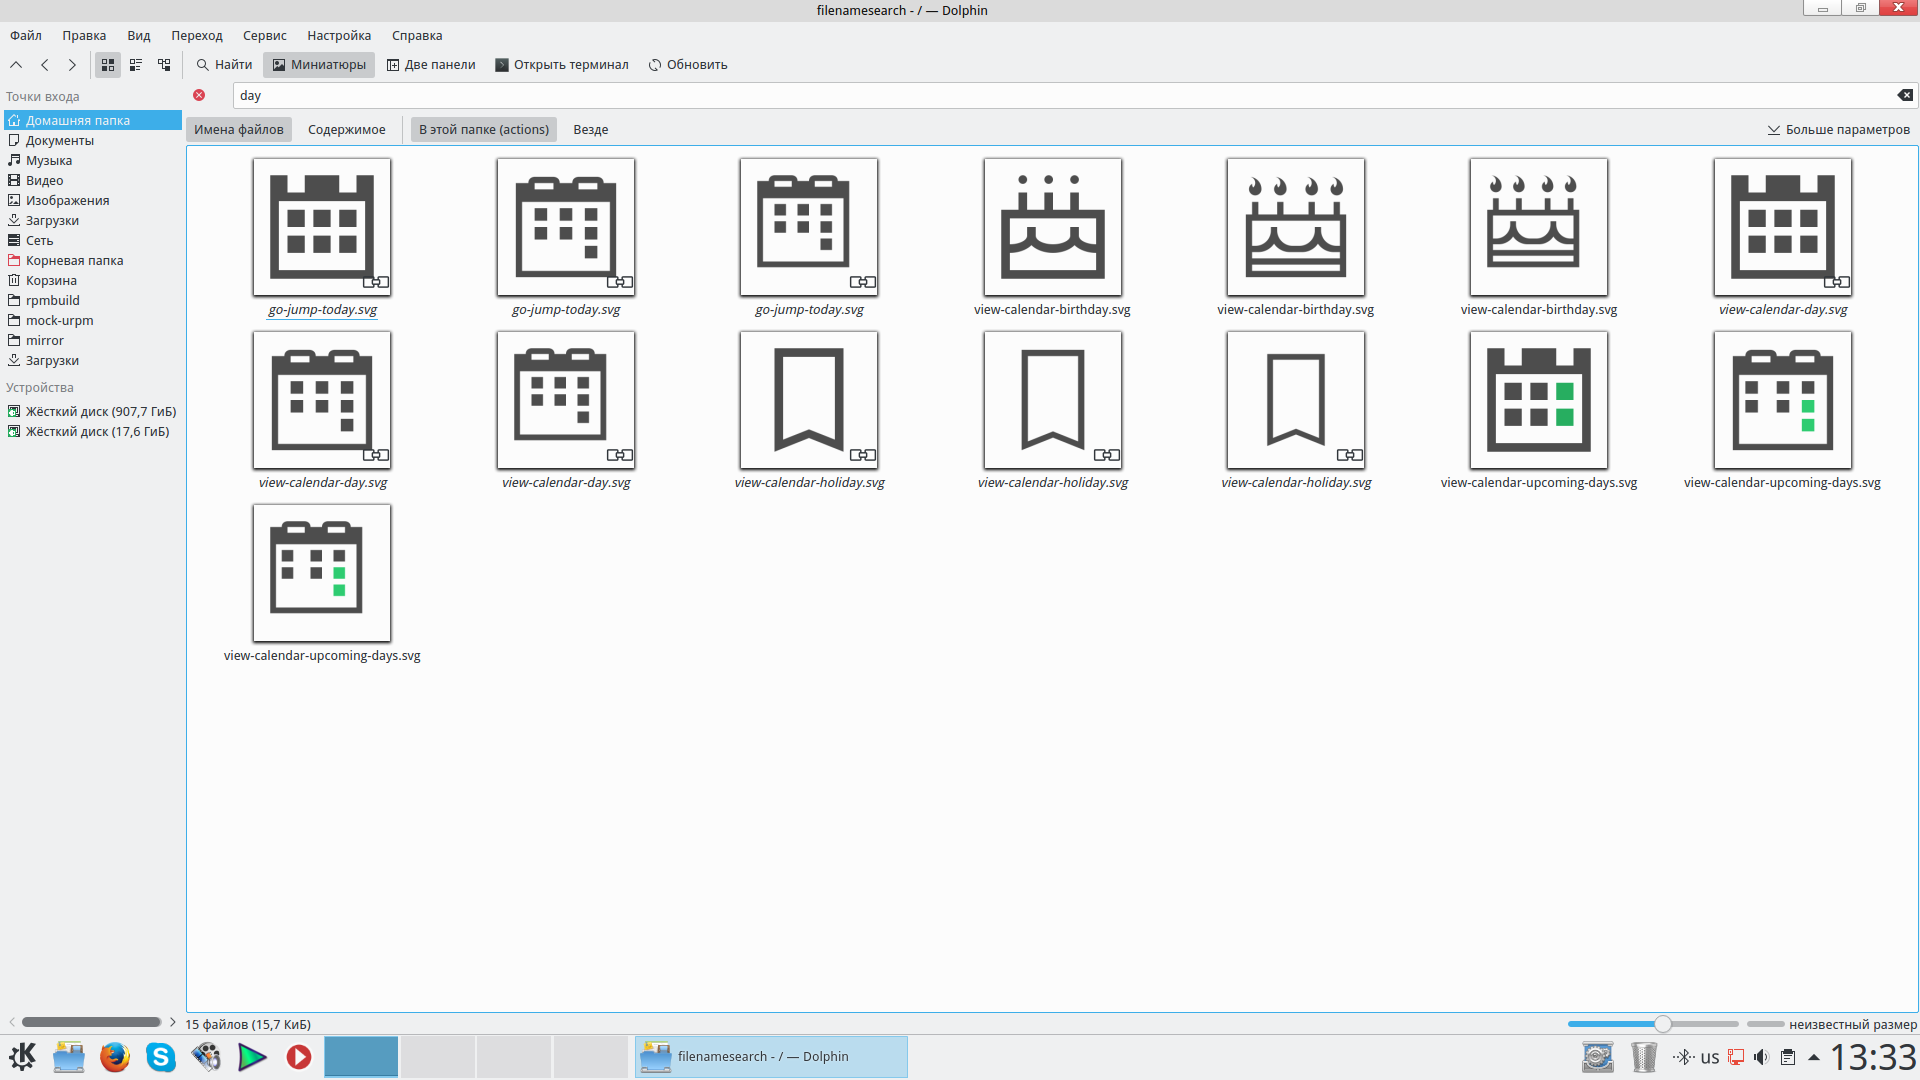Image resolution: width=1920 pixels, height=1080 pixels.
Task: Click Открыть терминал button
Action: [562, 65]
